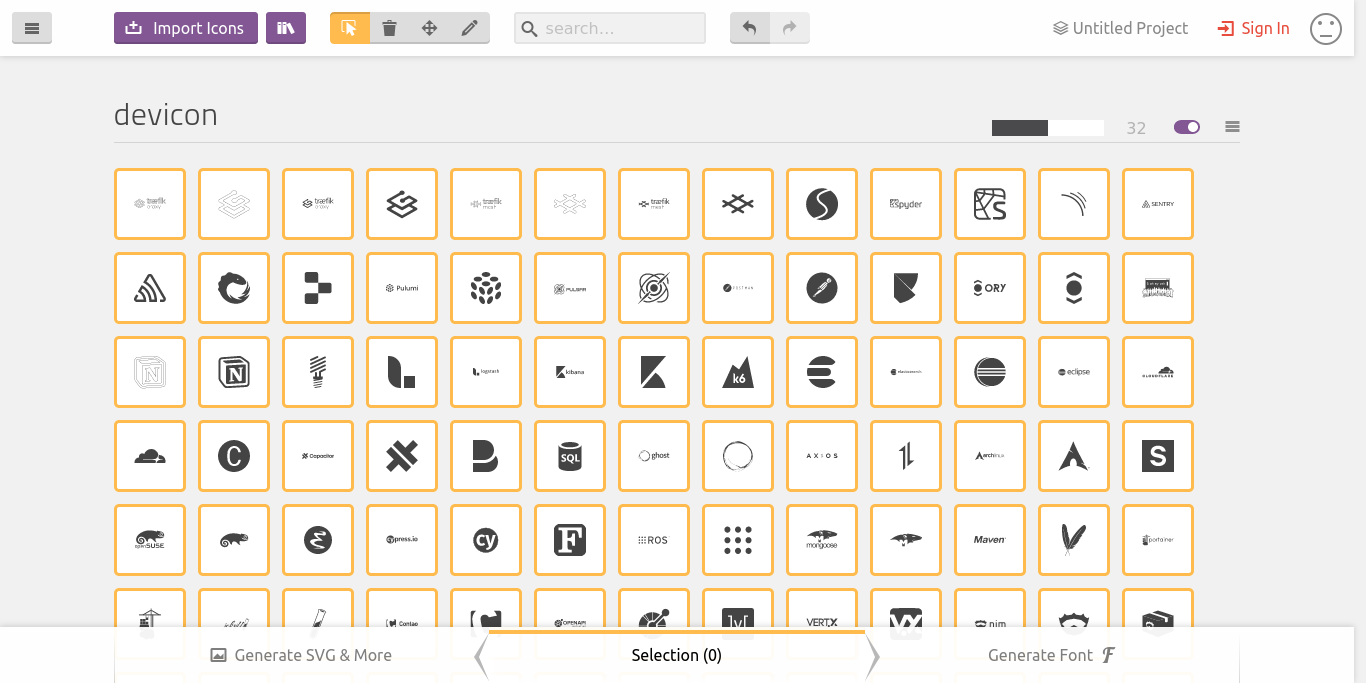Viewport: 1366px width, 683px height.
Task: Select the Ghost wordmark icon
Action: 654,456
